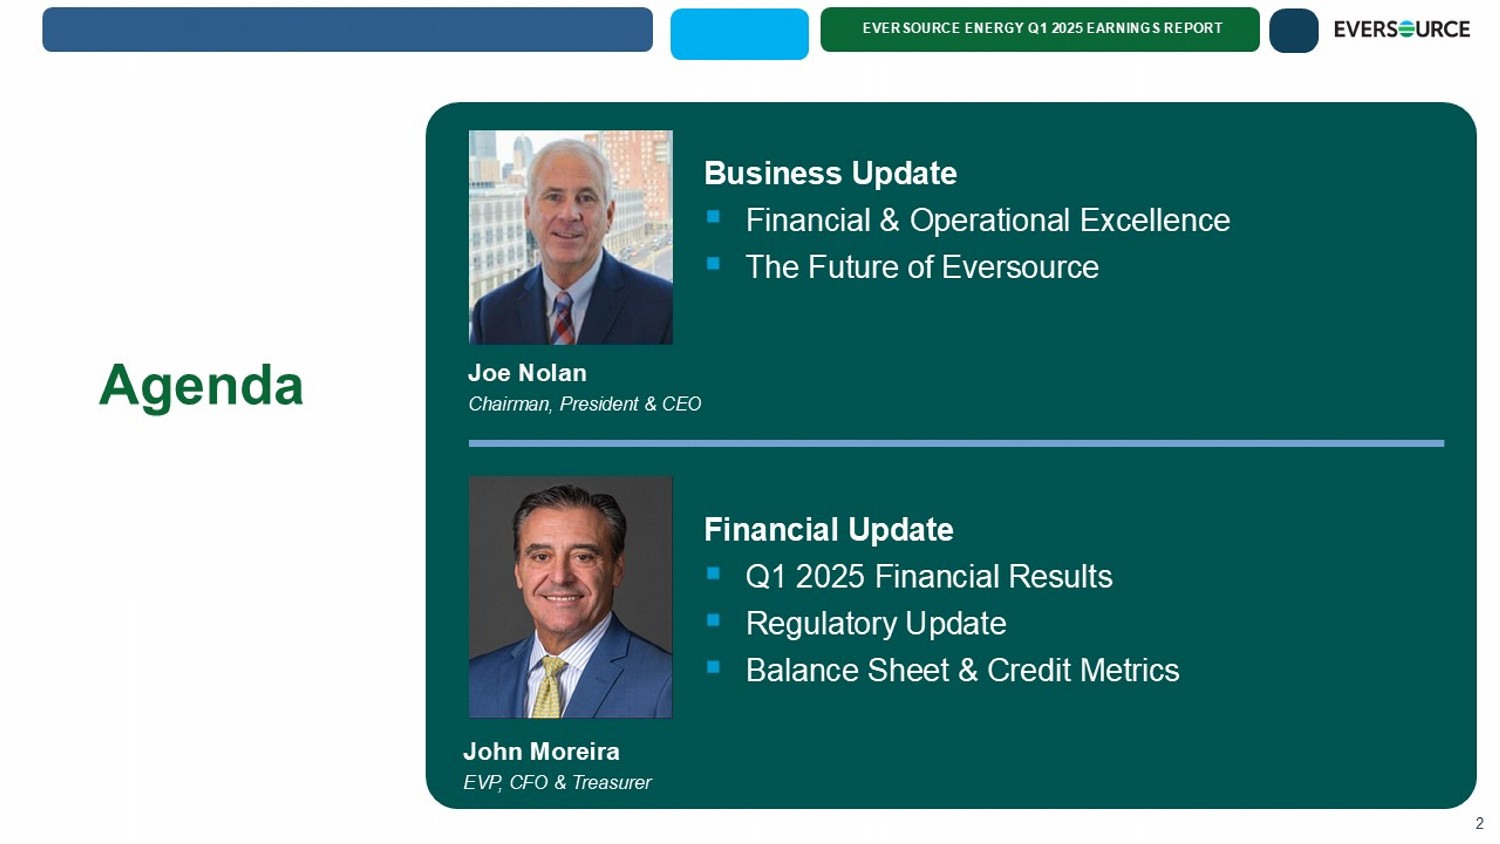
Task: Click the horizontal blue divider line
Action: click(x=956, y=443)
